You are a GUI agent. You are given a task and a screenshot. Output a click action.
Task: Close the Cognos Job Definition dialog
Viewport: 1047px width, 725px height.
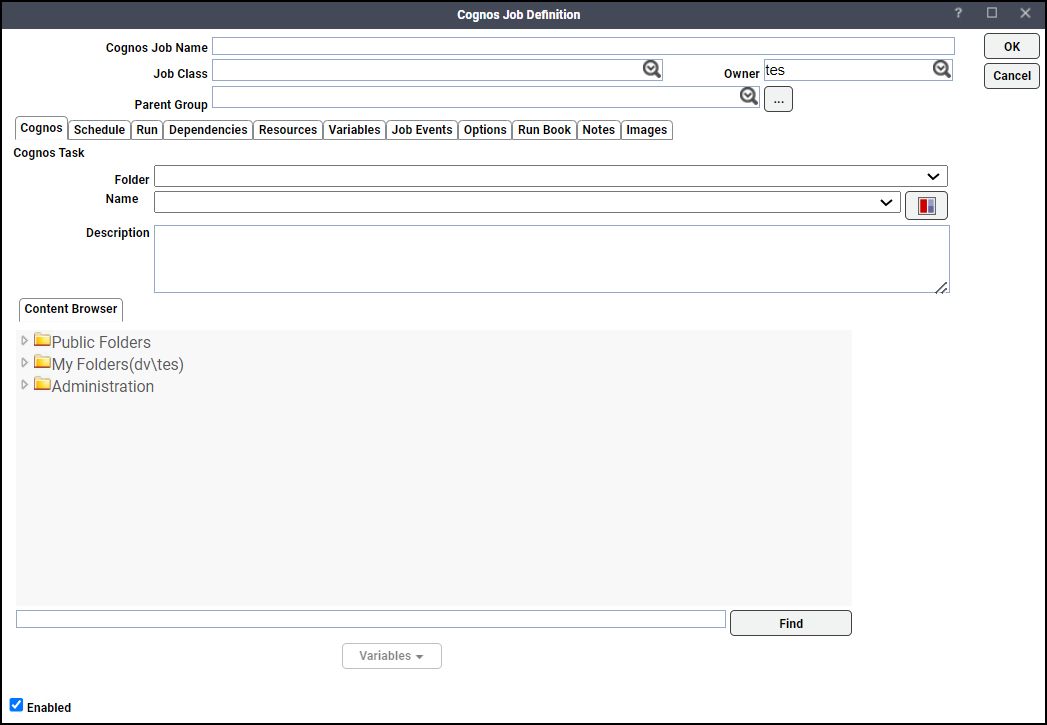pyautogui.click(x=1026, y=13)
